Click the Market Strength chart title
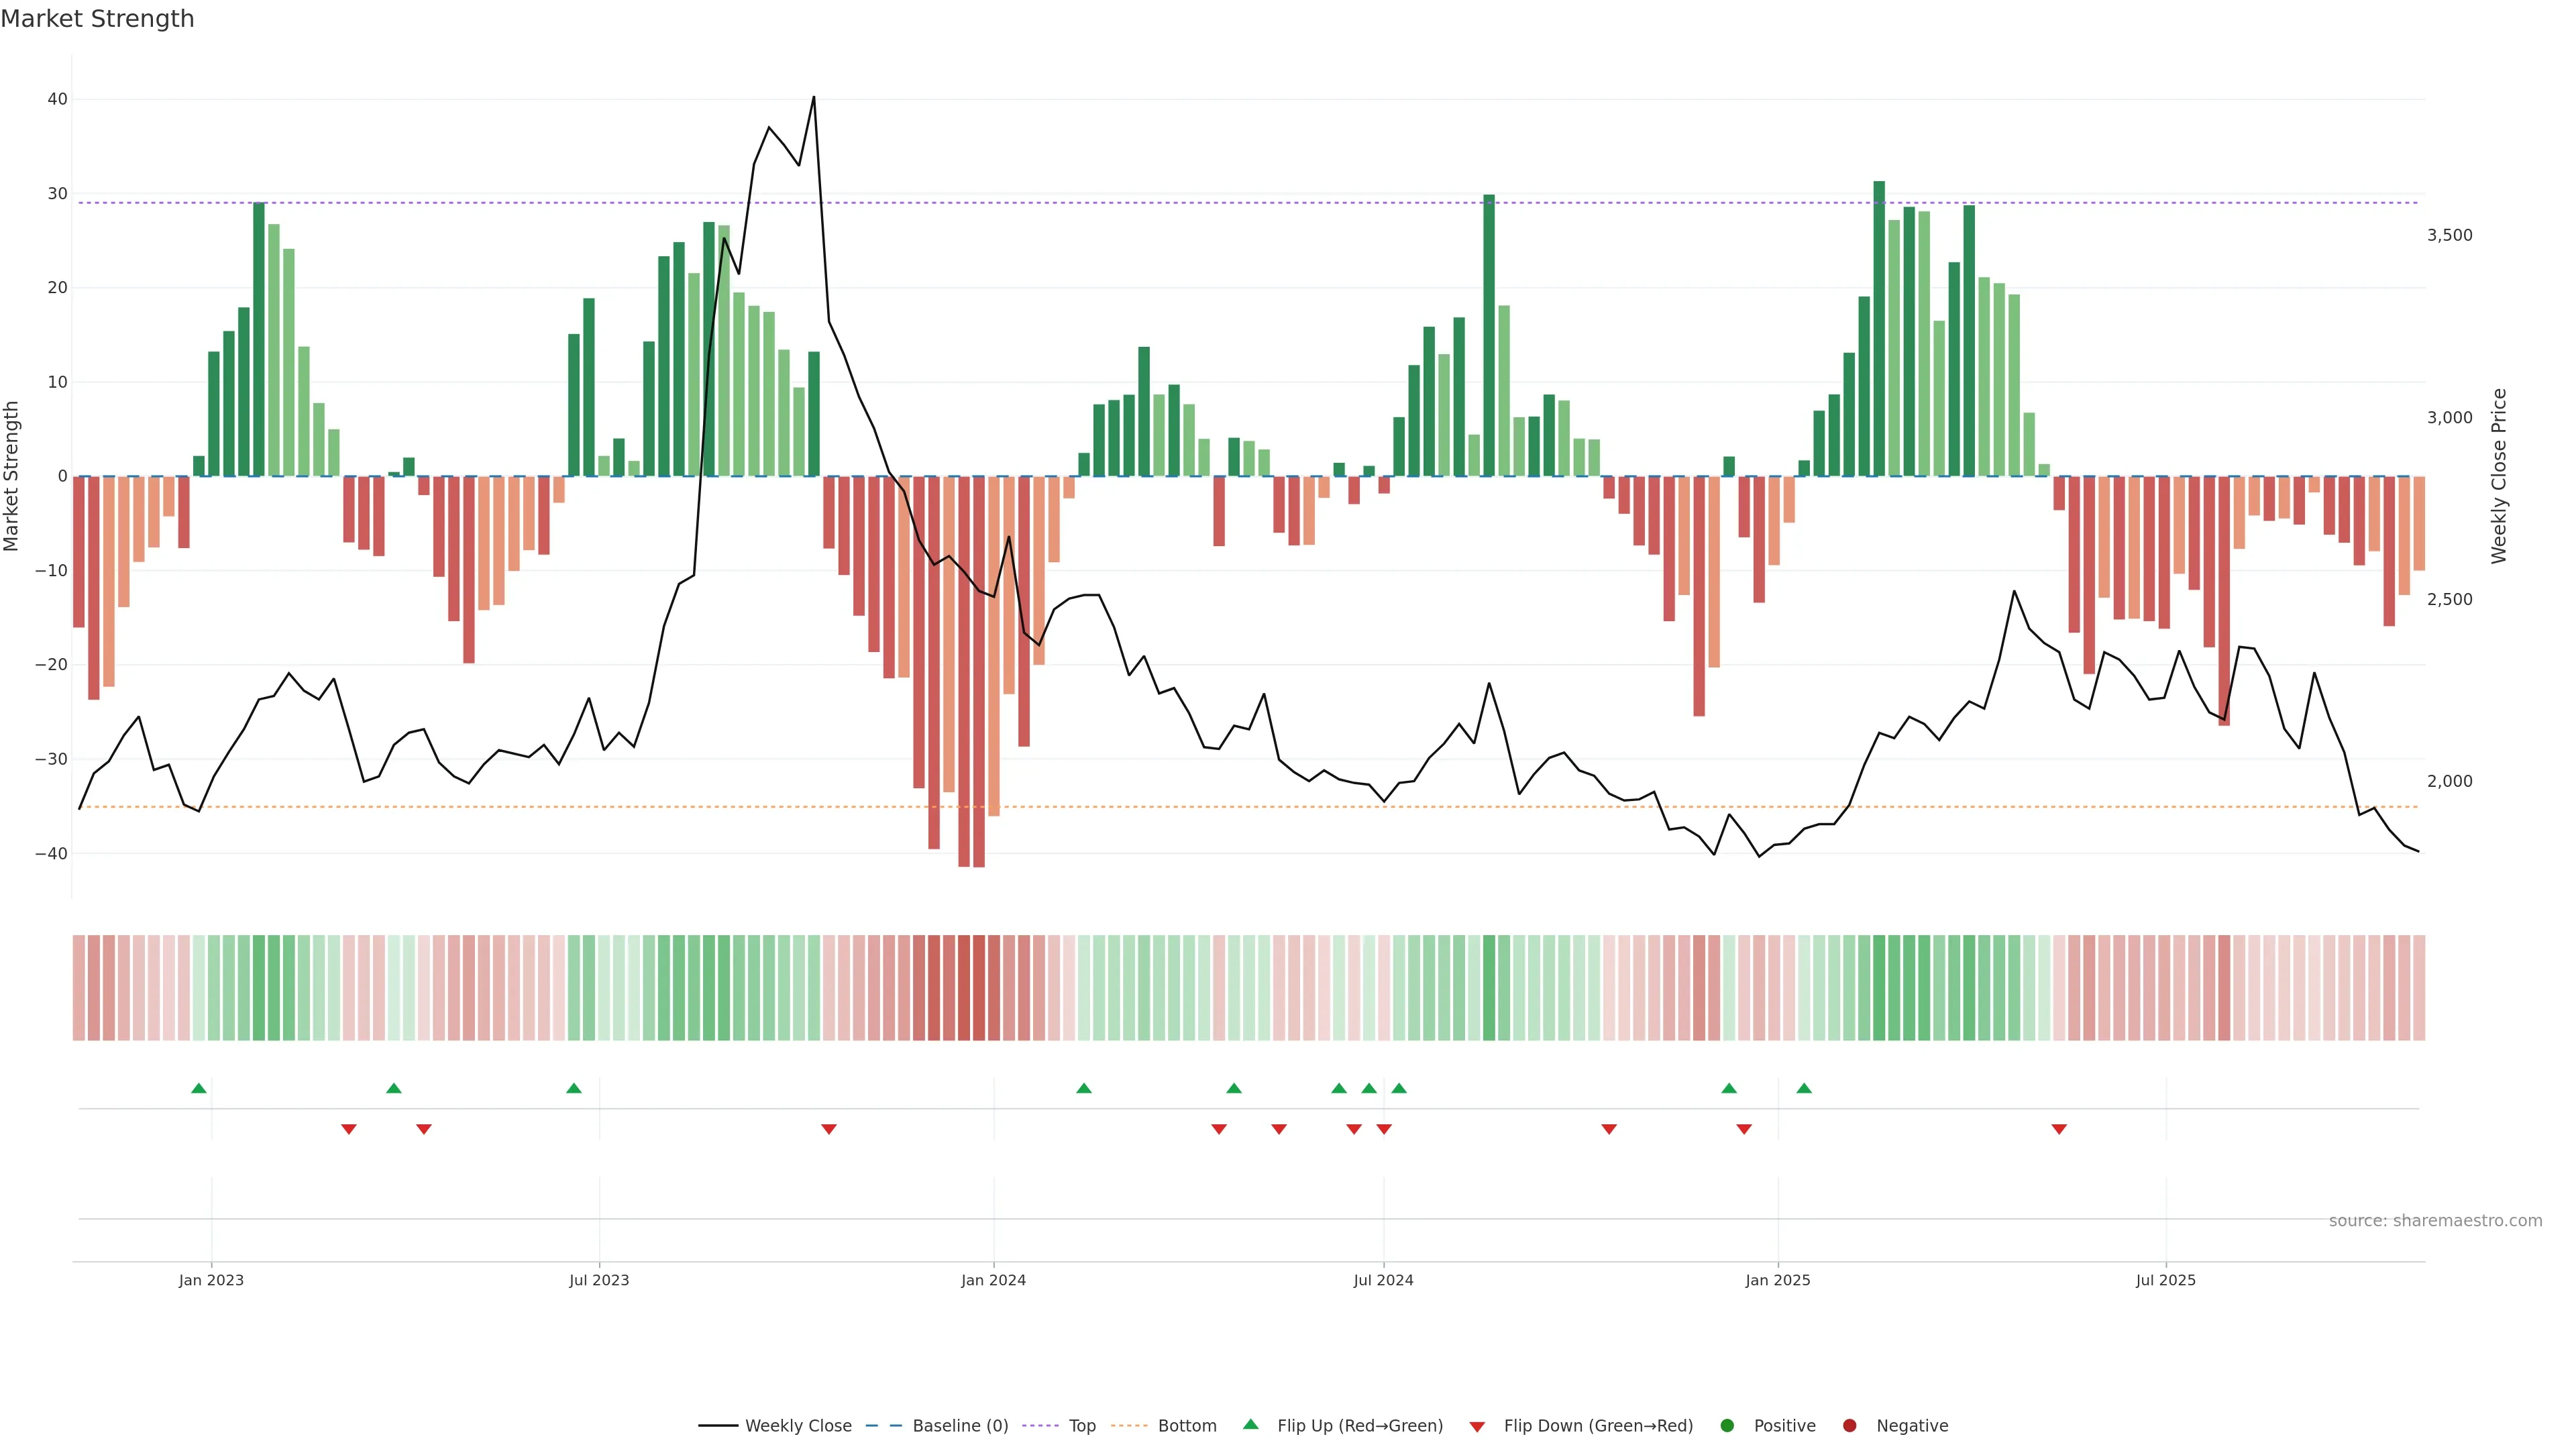Viewport: 2576px width, 1449px height. click(x=97, y=19)
